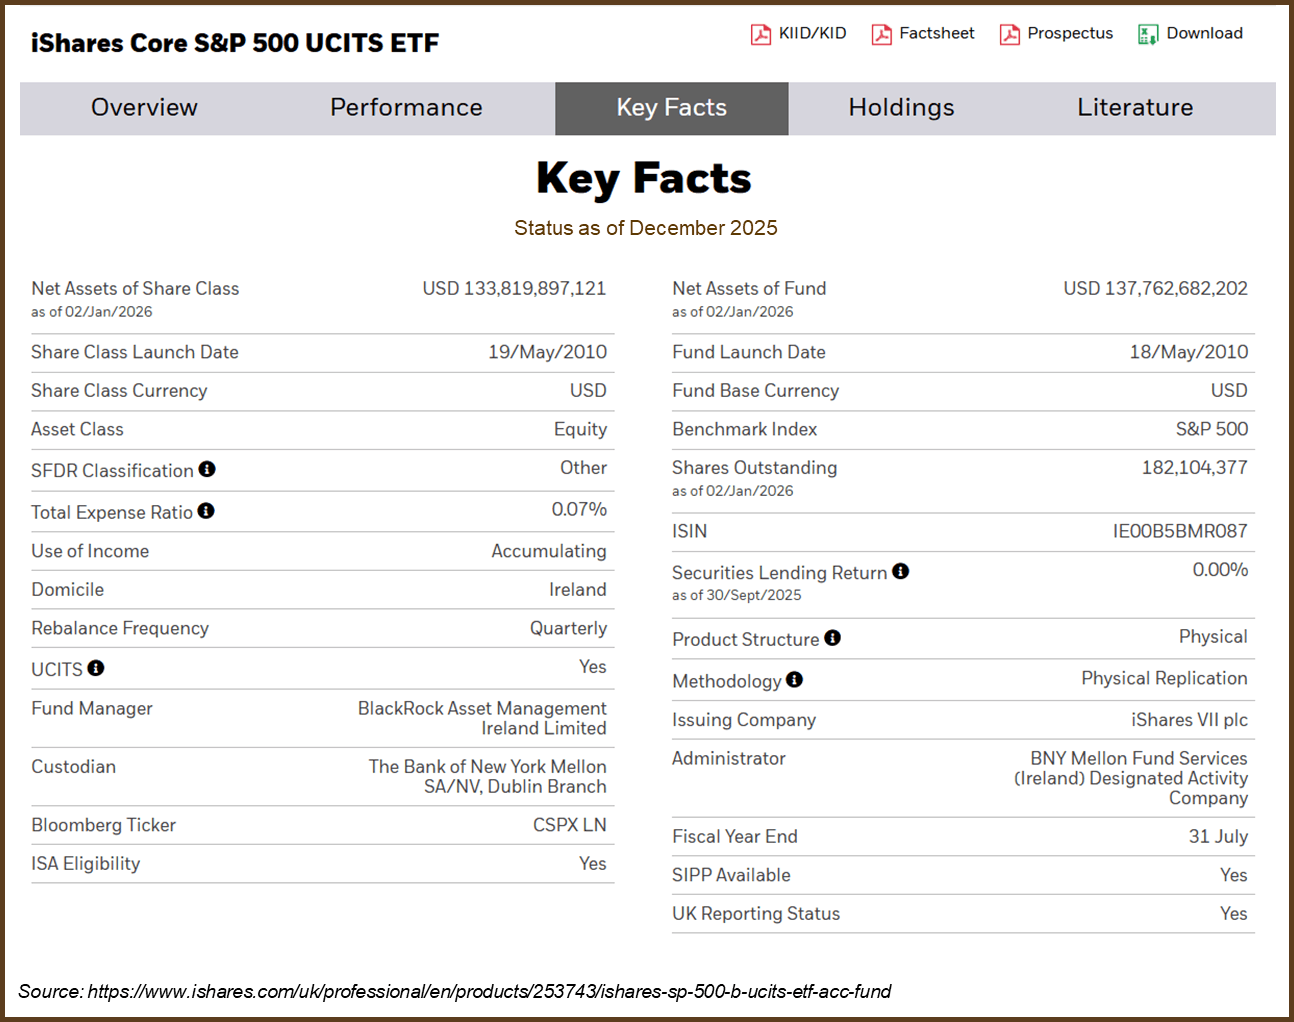Click Issuing Company value iShares VII plc
This screenshot has height=1022, width=1294.
[1190, 720]
